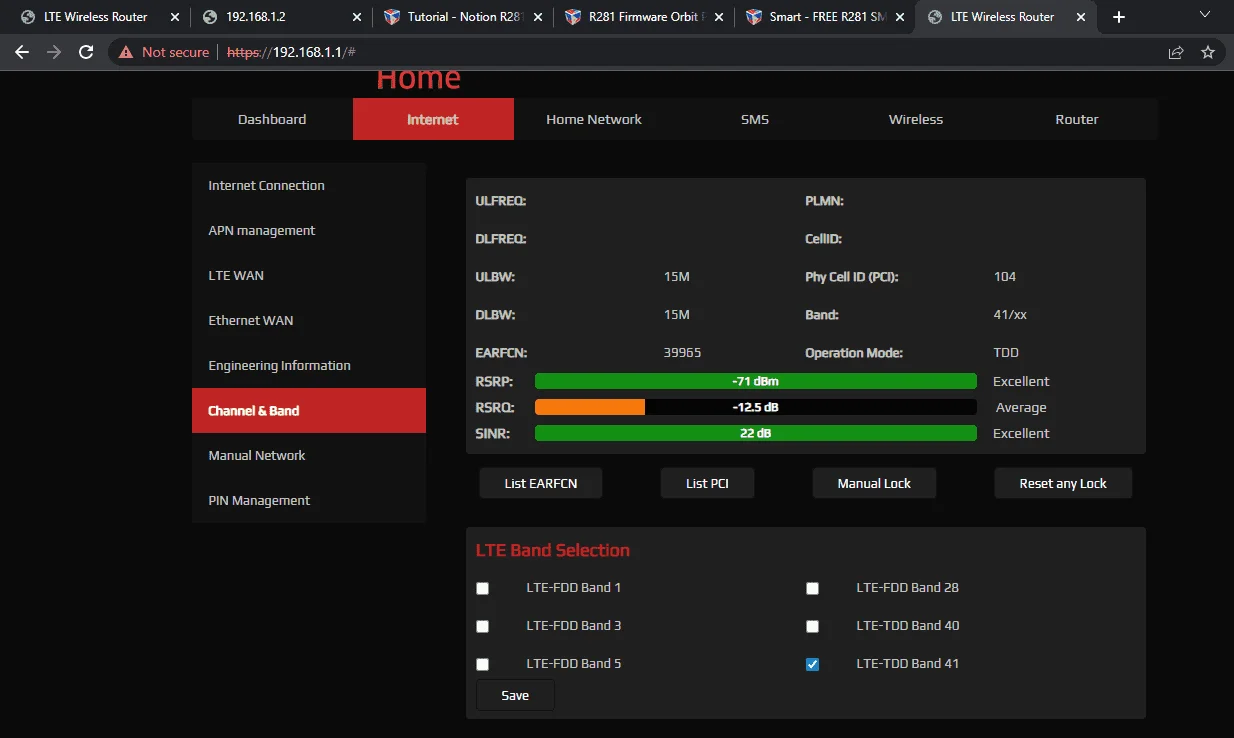Click the List PCI button

click(707, 483)
